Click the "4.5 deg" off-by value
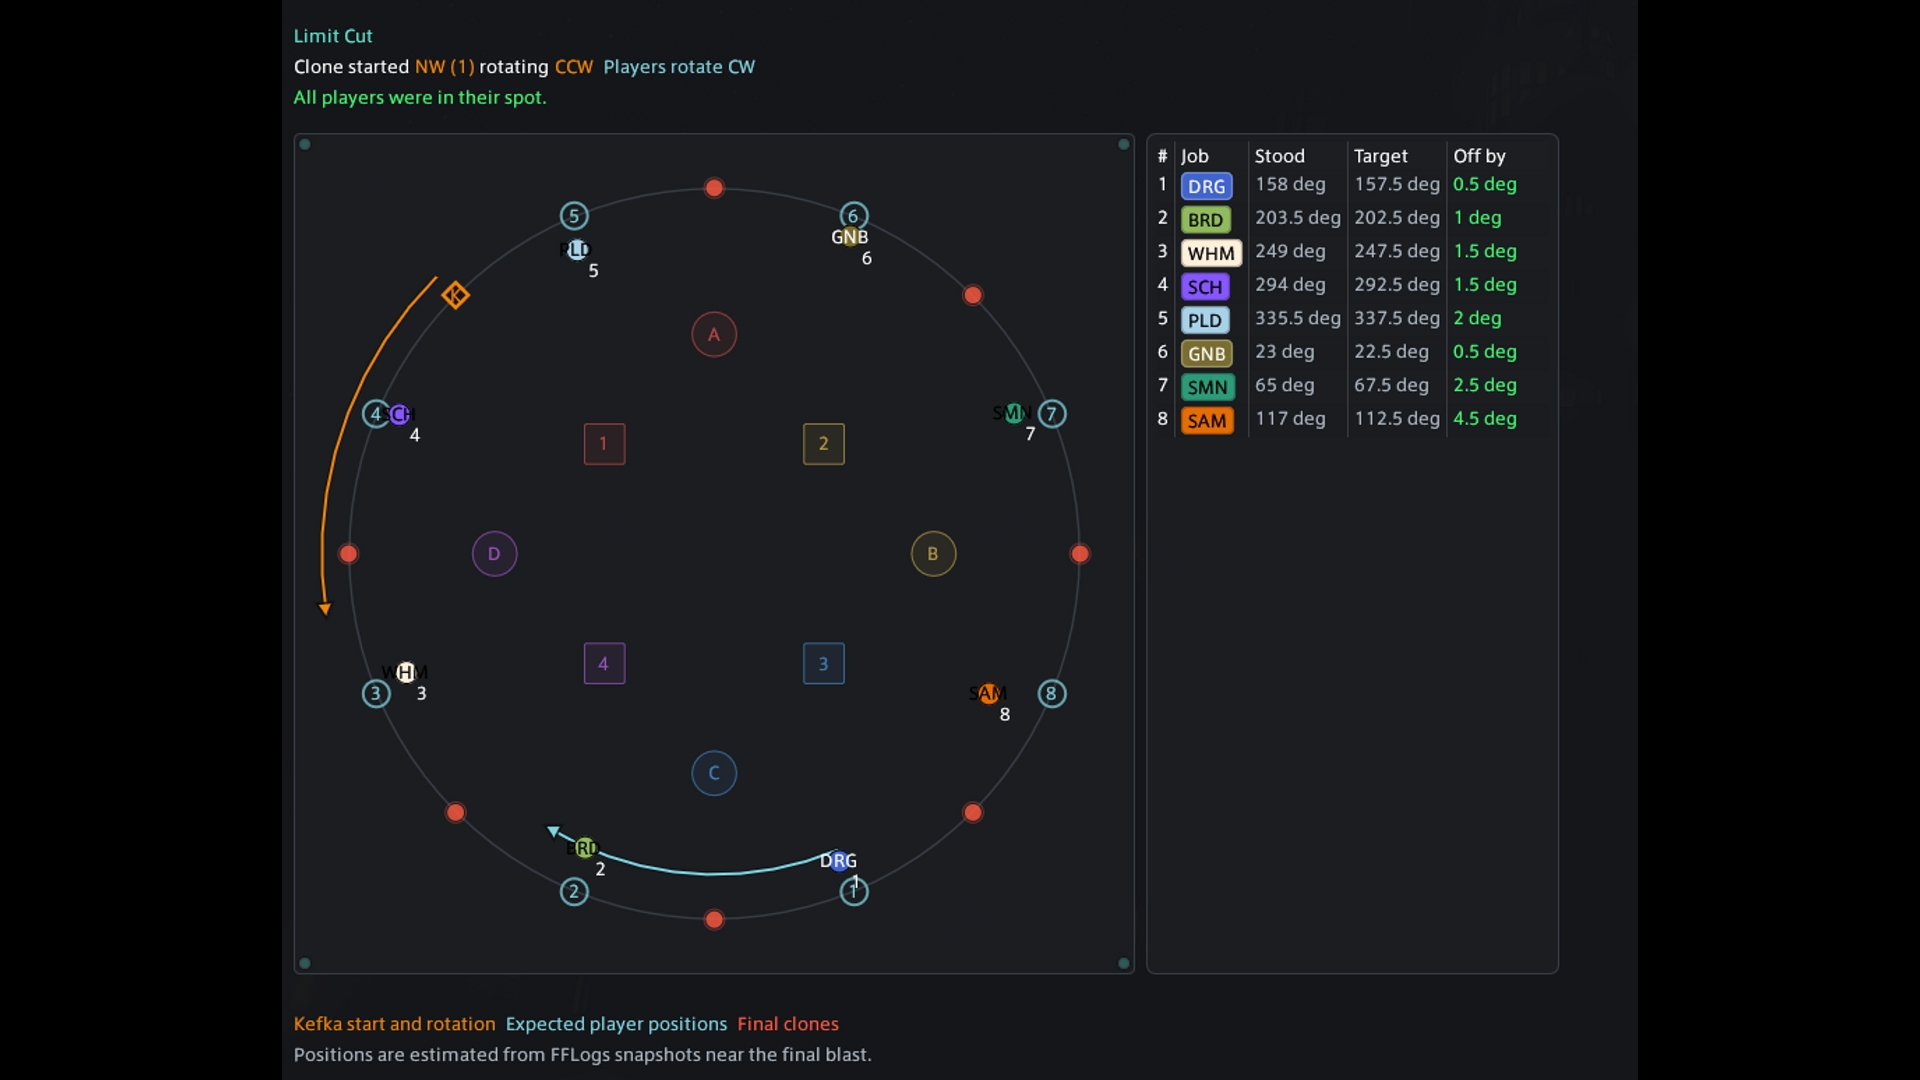The image size is (1920, 1080). point(1484,418)
